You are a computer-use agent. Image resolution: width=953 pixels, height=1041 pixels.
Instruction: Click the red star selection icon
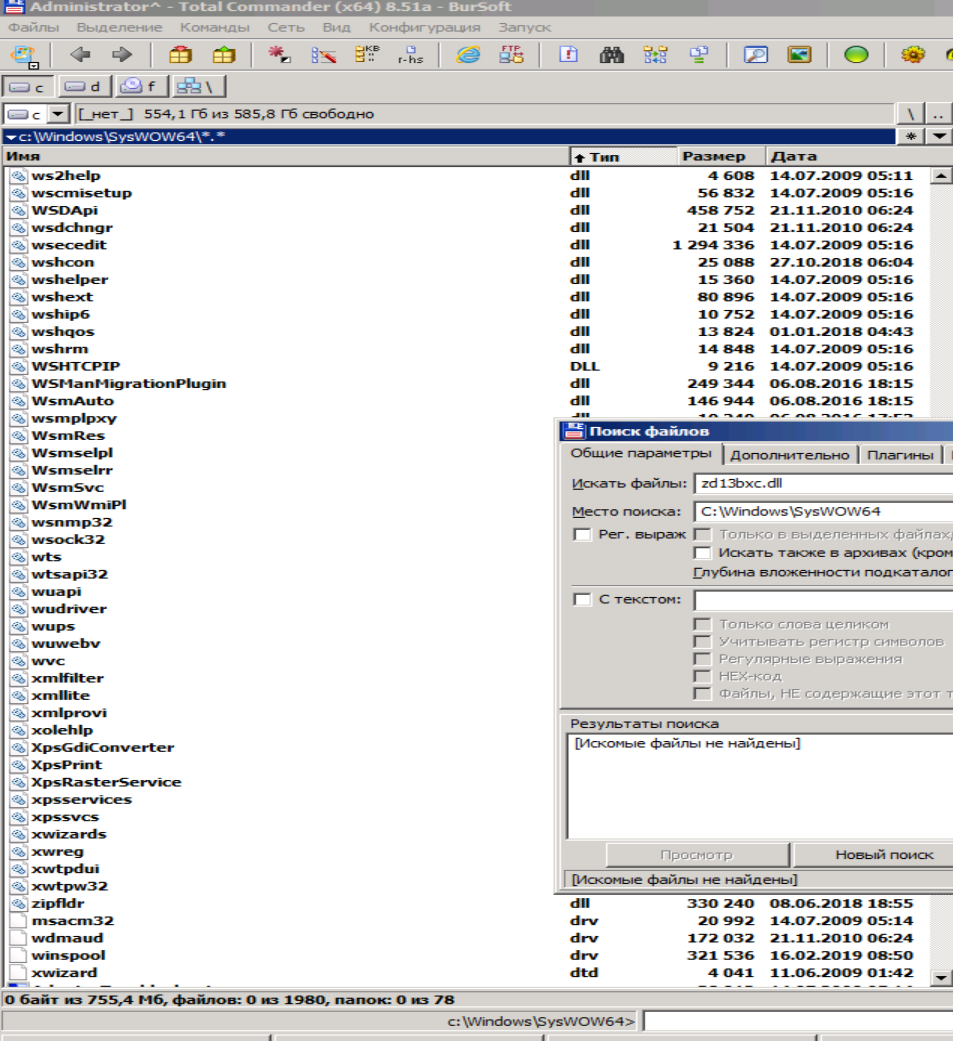tap(280, 54)
